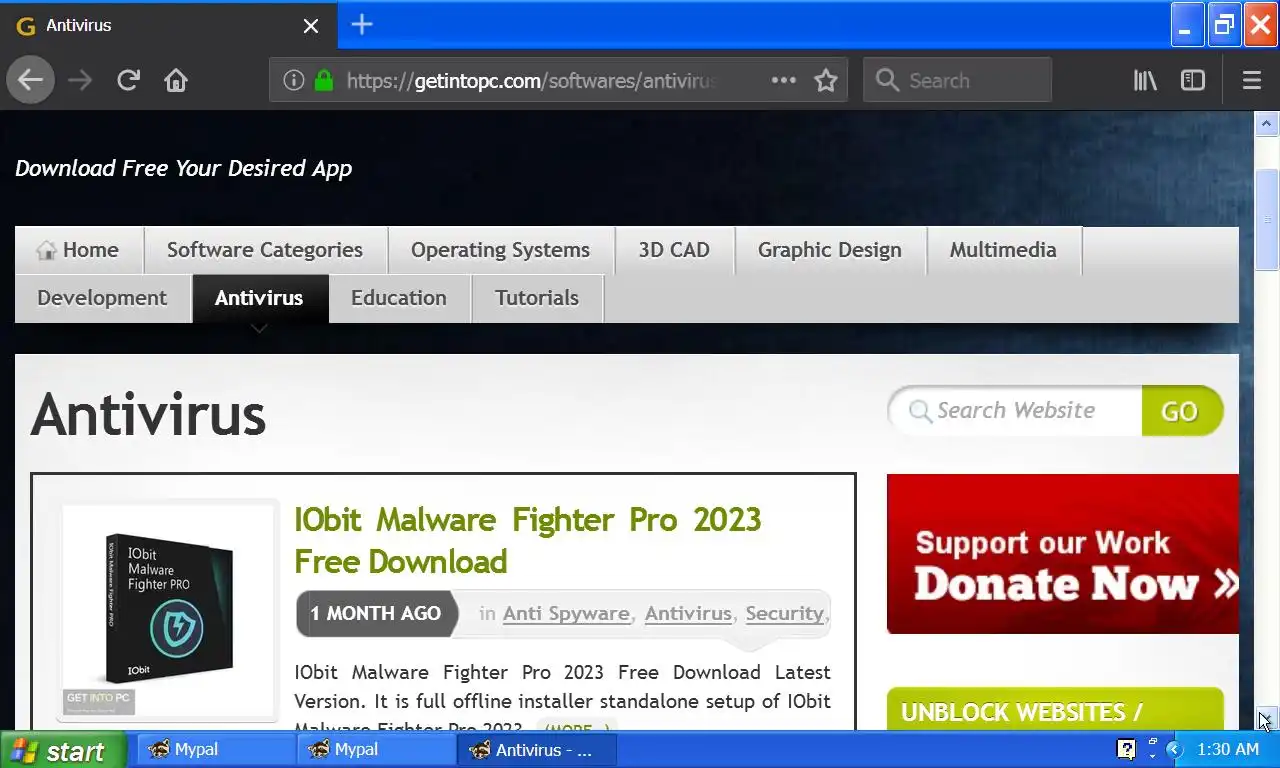Open the 3D CAD category
The height and width of the screenshot is (768, 1280).
click(x=674, y=250)
